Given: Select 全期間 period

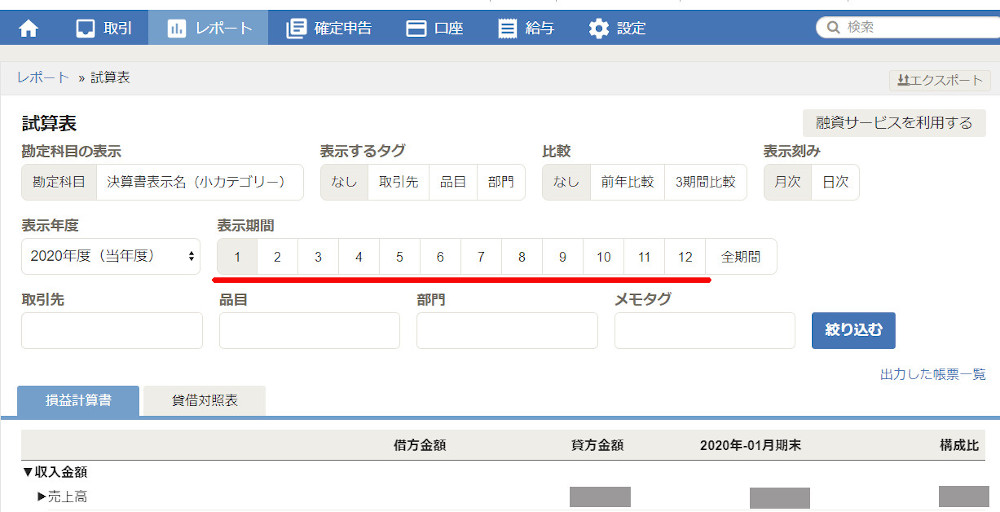Looking at the screenshot, I should pyautogui.click(x=741, y=257).
